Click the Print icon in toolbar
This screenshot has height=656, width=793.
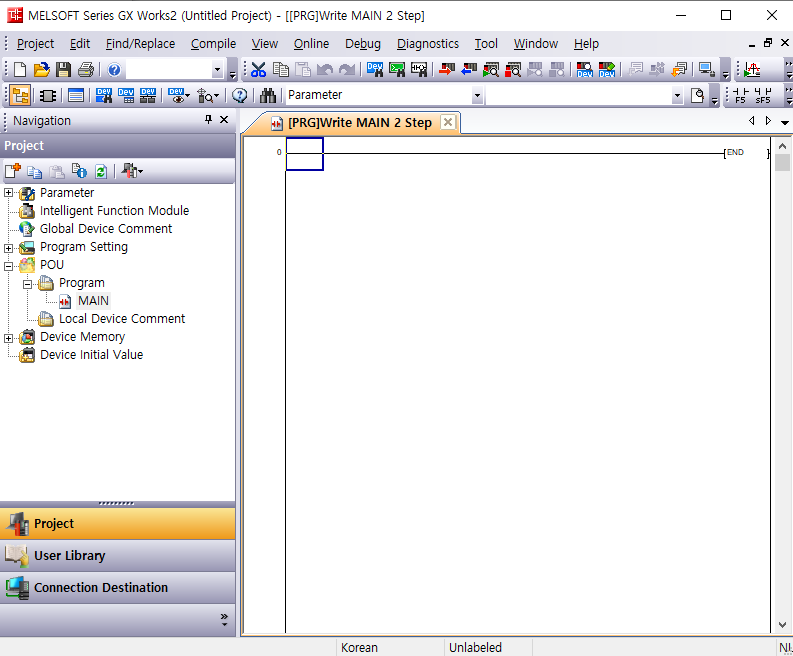pos(85,69)
